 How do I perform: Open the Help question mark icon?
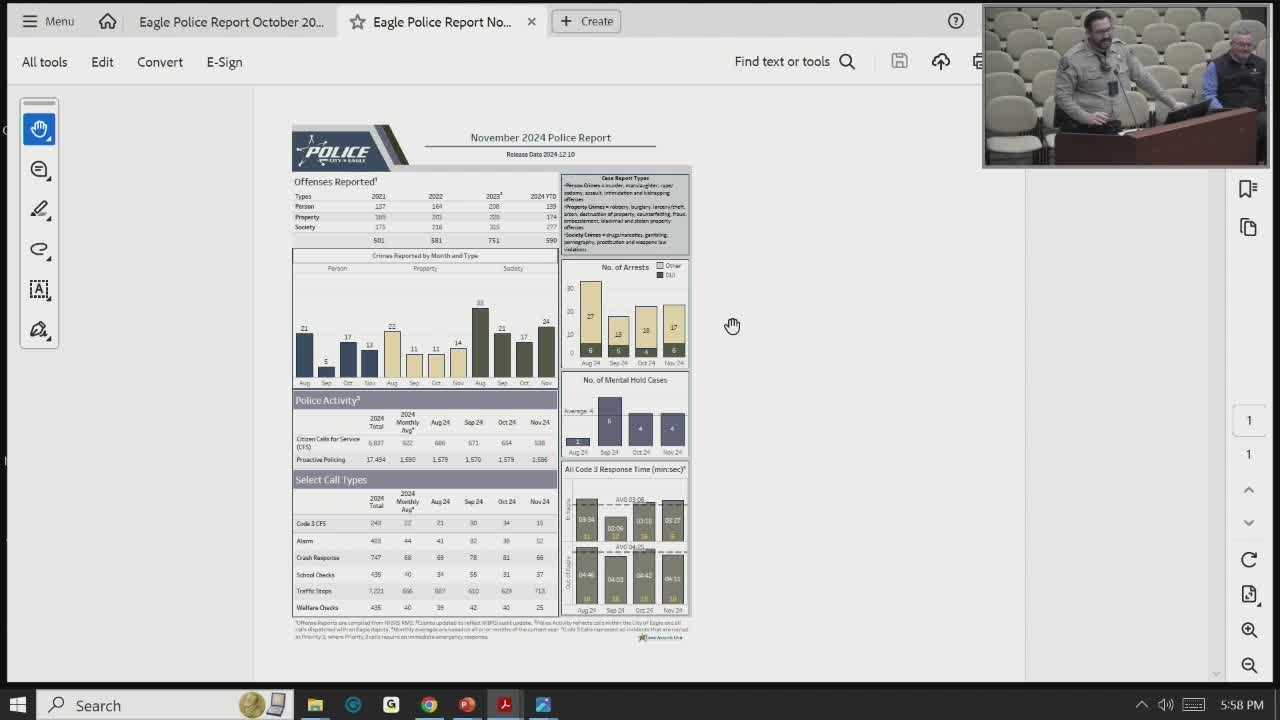[x=956, y=21]
